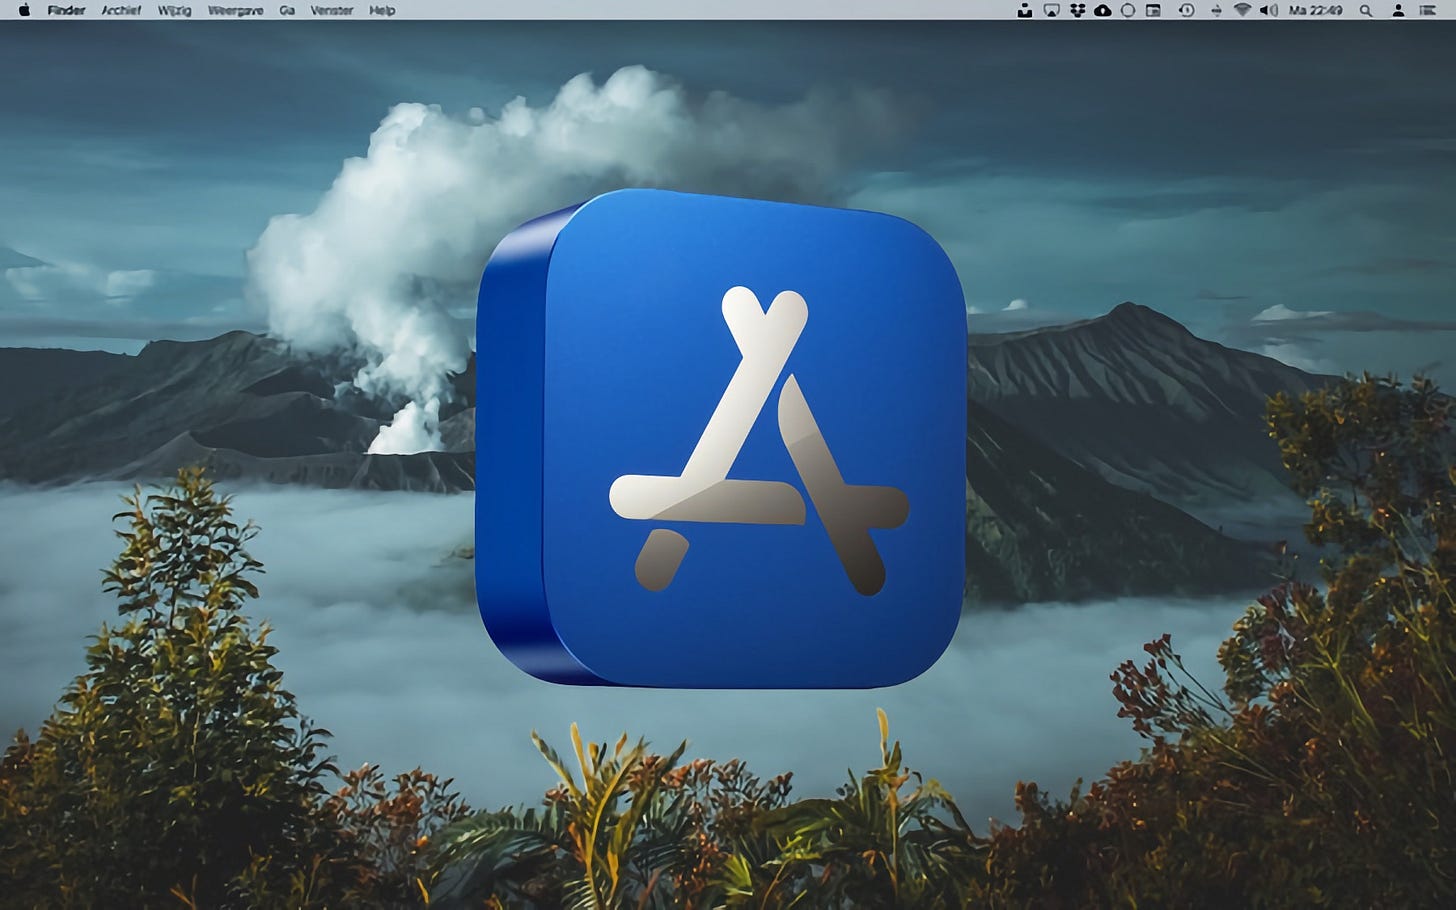Open the Finder menu
The image size is (1456, 910).
point(66,10)
